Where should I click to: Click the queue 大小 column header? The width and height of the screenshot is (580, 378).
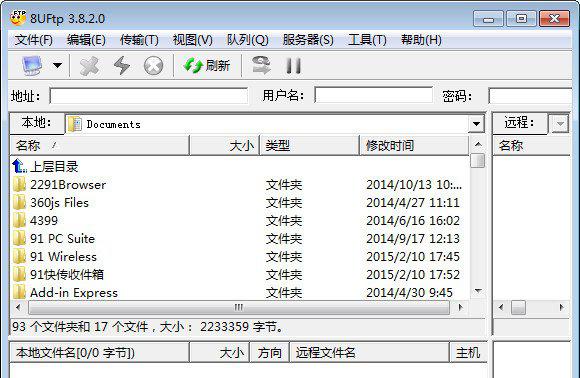[x=220, y=352]
